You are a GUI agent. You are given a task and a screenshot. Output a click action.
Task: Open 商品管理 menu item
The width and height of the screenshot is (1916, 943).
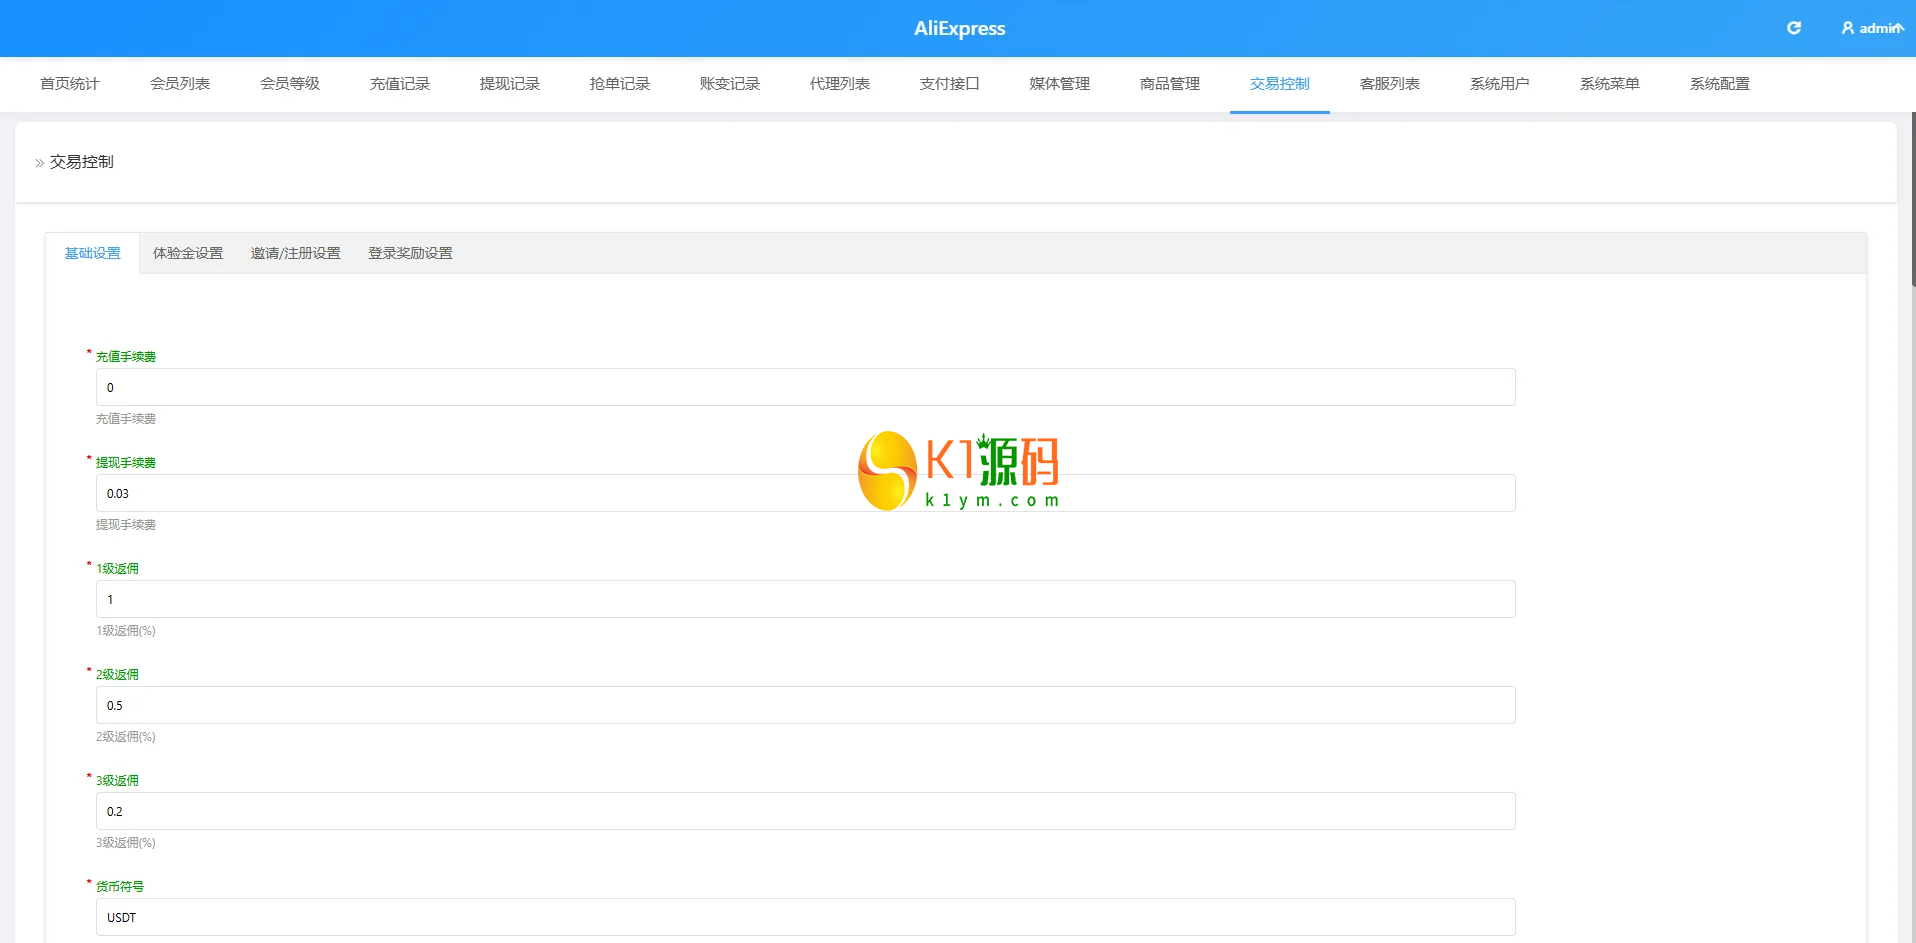coord(1170,84)
